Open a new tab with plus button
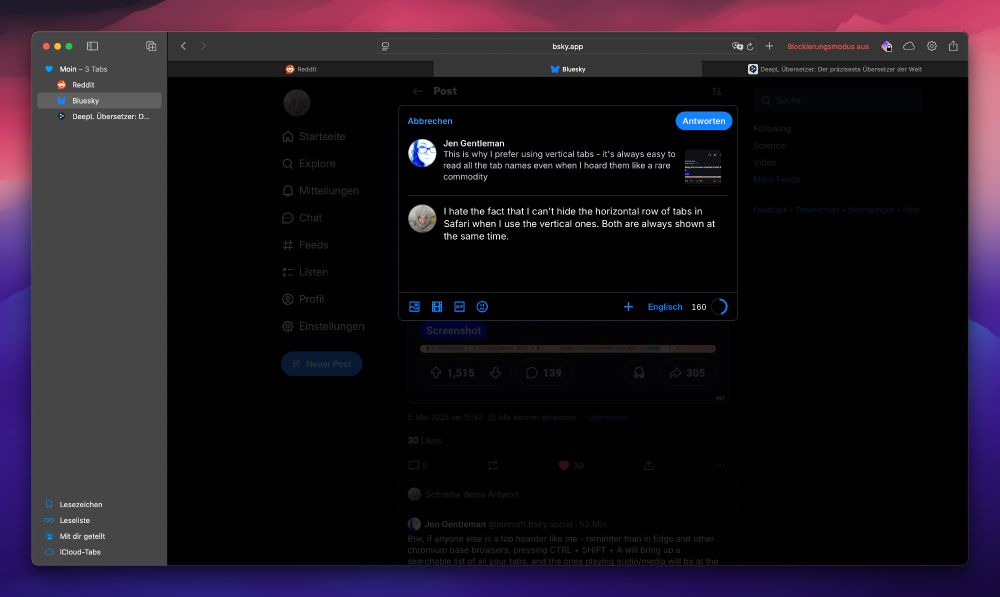 coord(769,46)
